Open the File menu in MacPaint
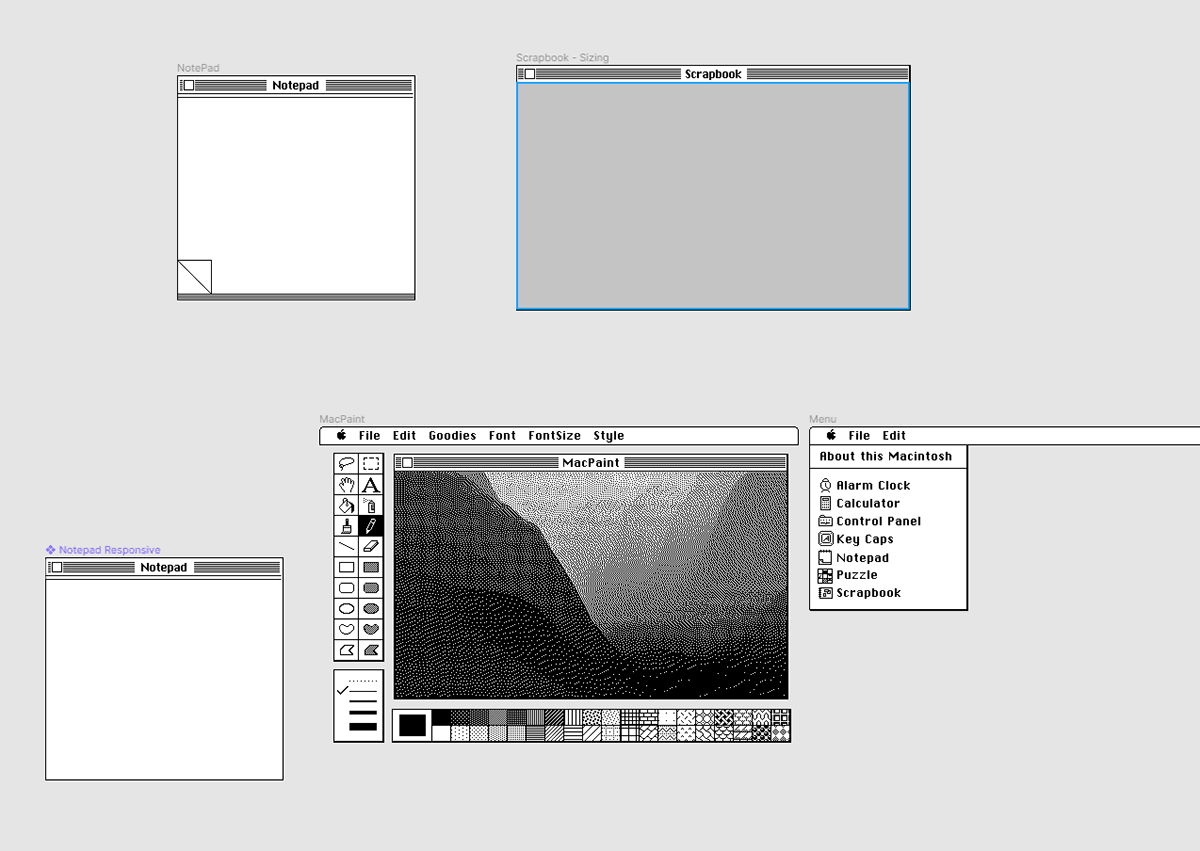The height and width of the screenshot is (851, 1200). tap(370, 435)
